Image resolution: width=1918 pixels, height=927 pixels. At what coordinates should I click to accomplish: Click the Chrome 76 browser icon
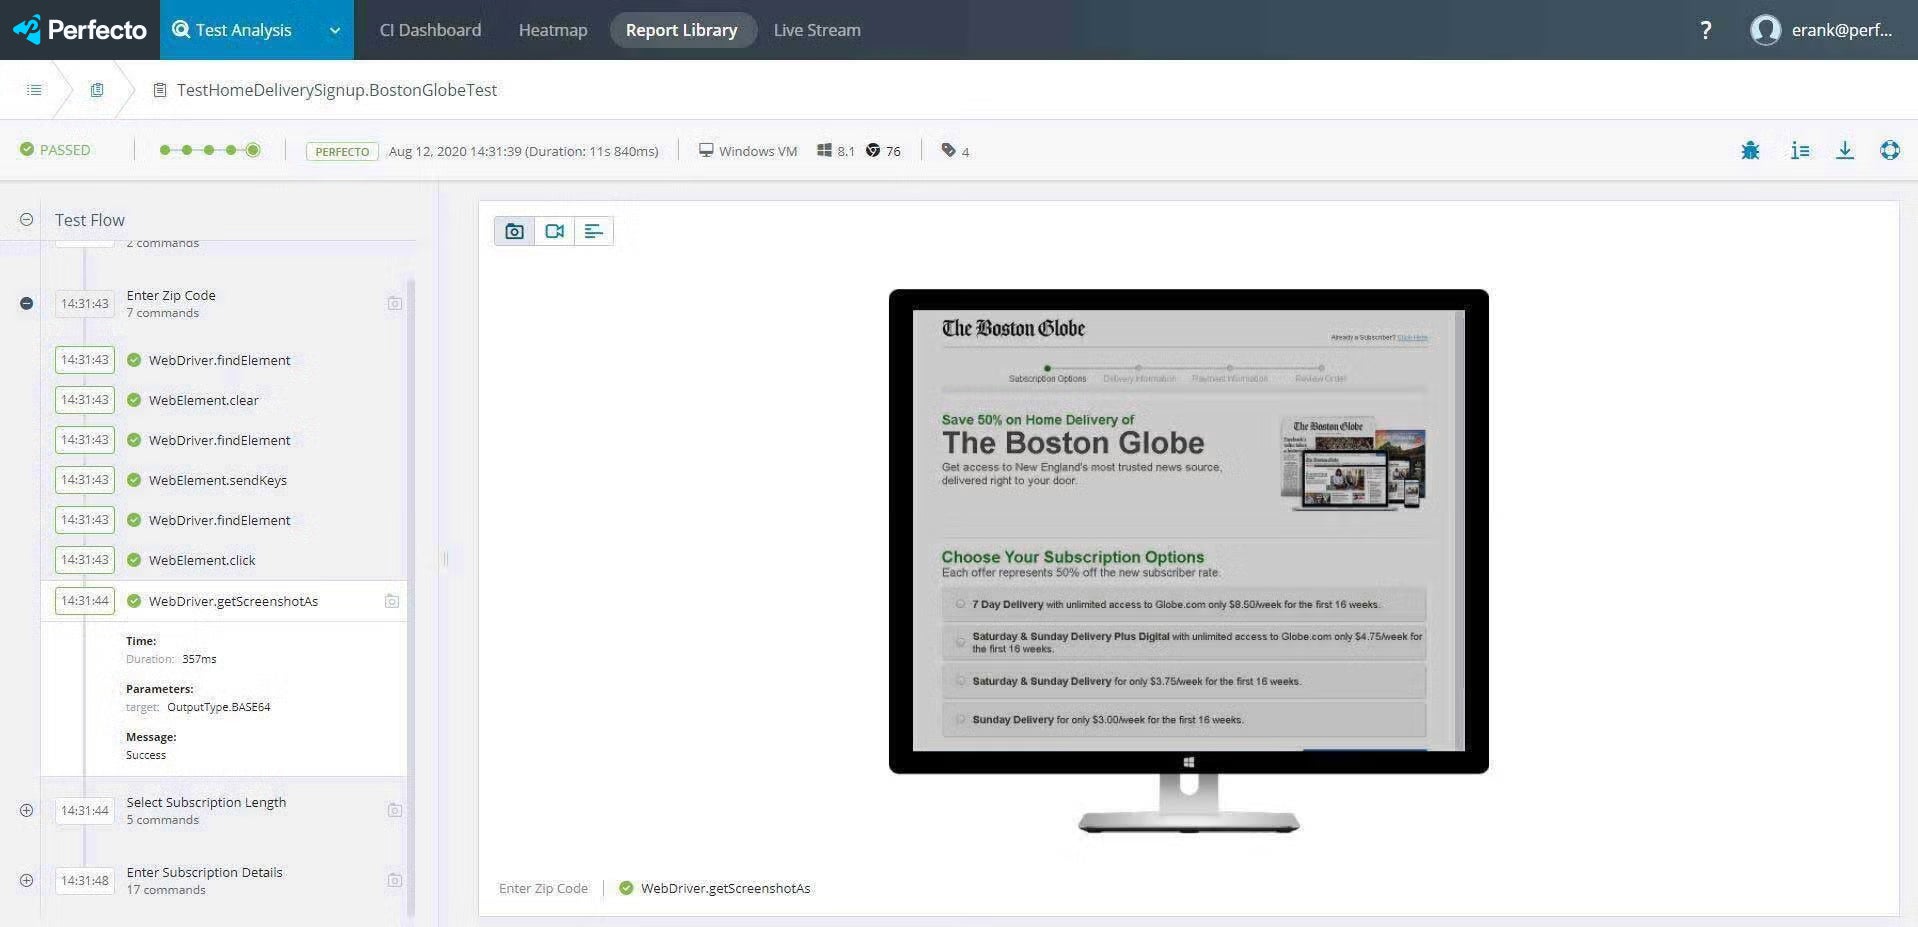(x=873, y=150)
